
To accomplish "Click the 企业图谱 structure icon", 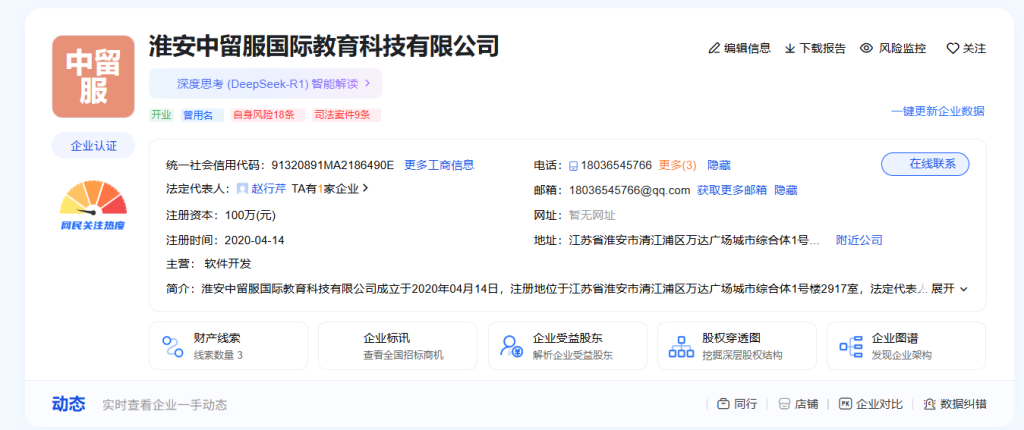I will 850,346.
